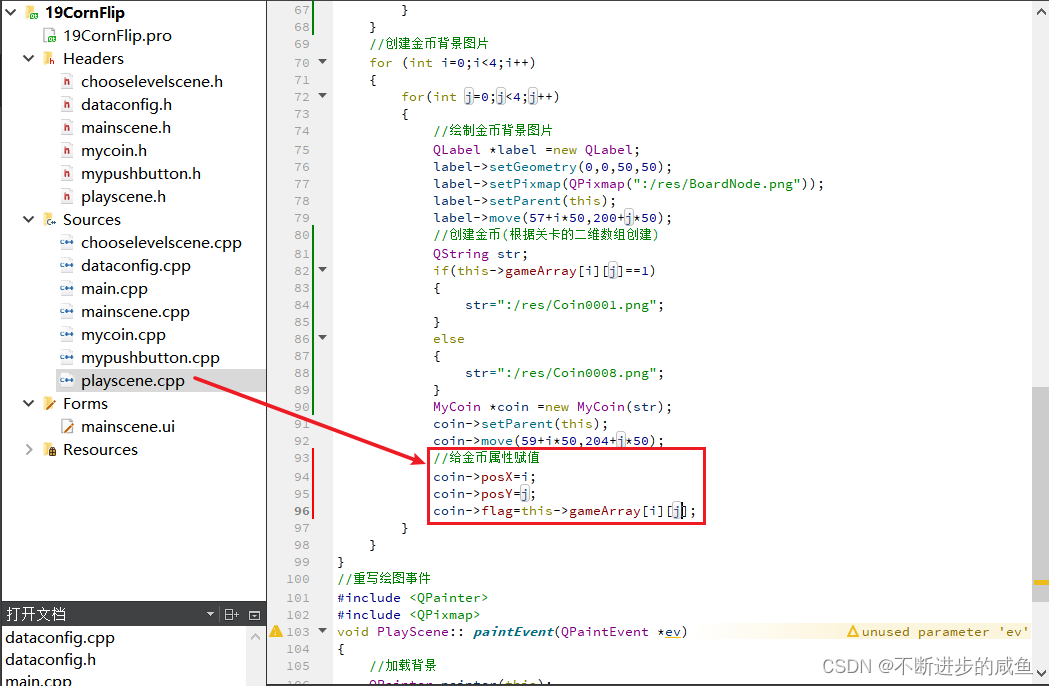Collapse the Forms folder
Viewport: 1049px width, 686px height.
tap(28, 404)
